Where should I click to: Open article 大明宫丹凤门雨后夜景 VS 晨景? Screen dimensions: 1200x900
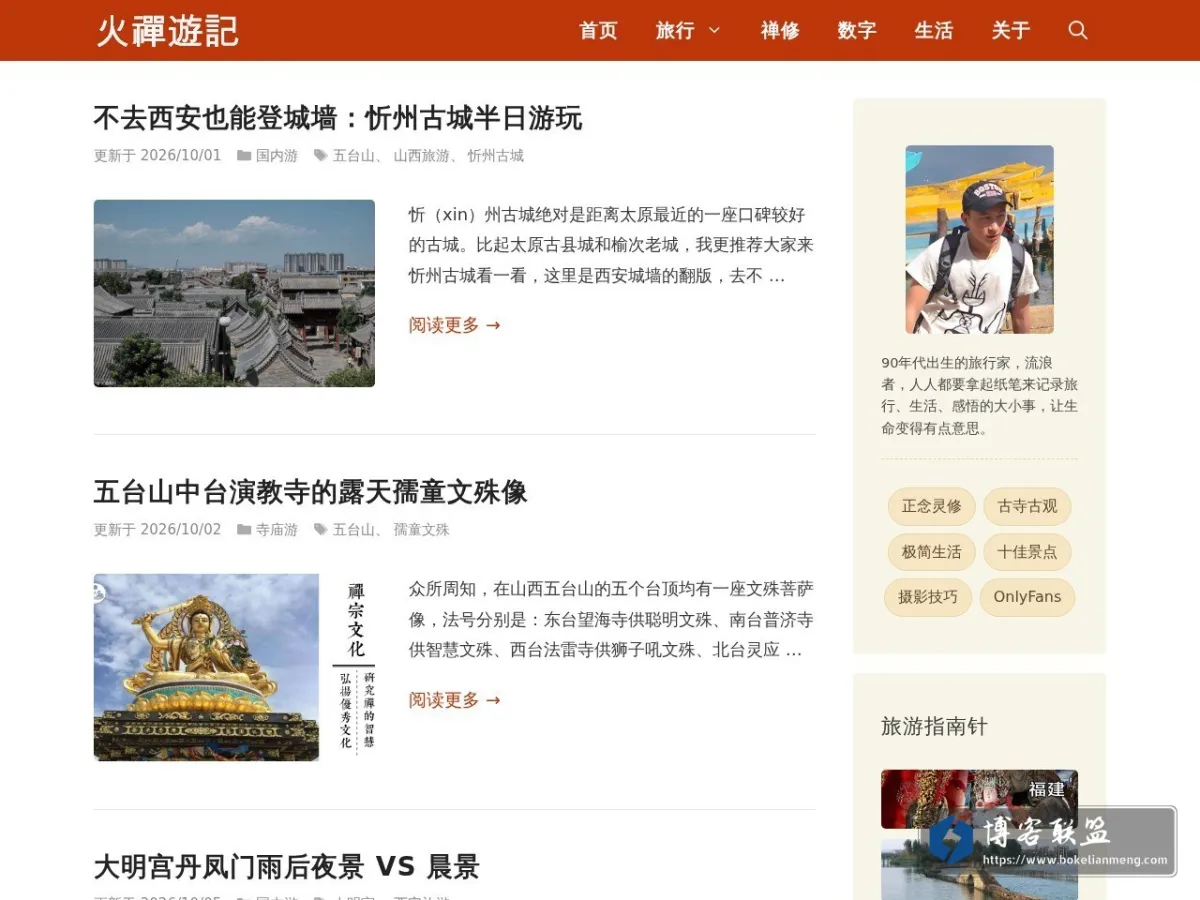286,866
